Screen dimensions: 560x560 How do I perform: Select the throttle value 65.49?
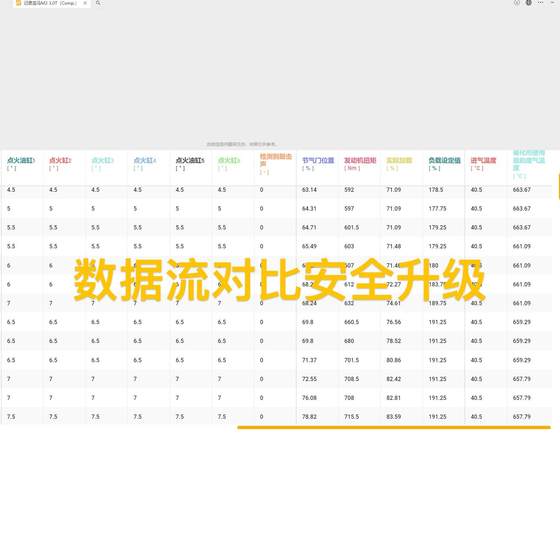309,246
